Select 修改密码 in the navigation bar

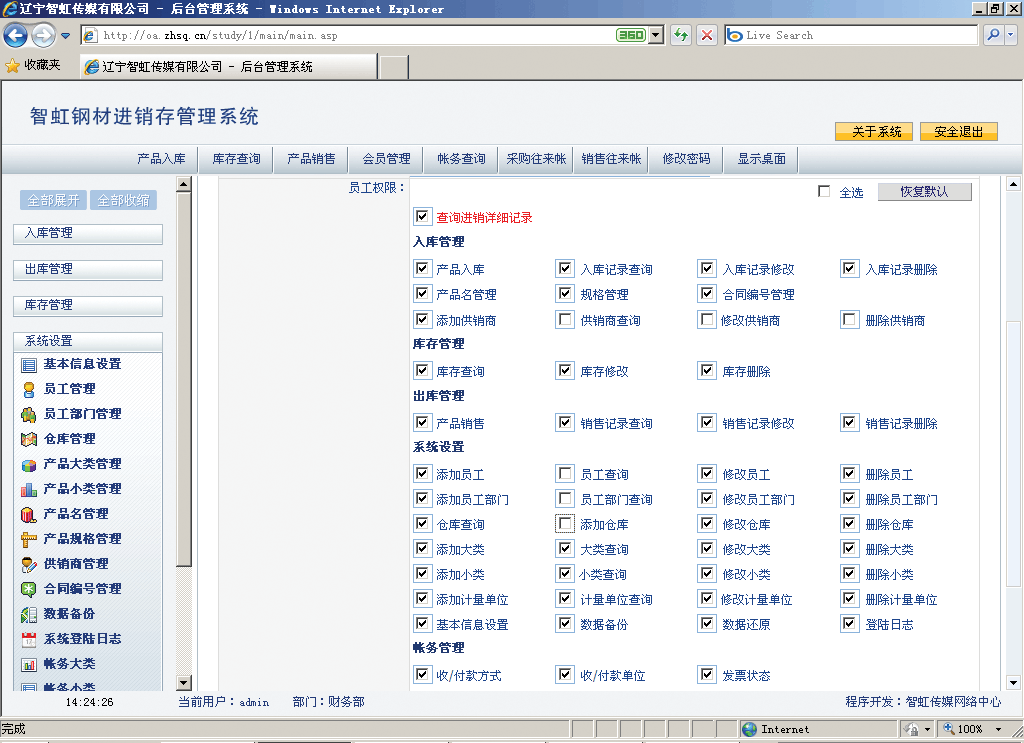(x=686, y=159)
